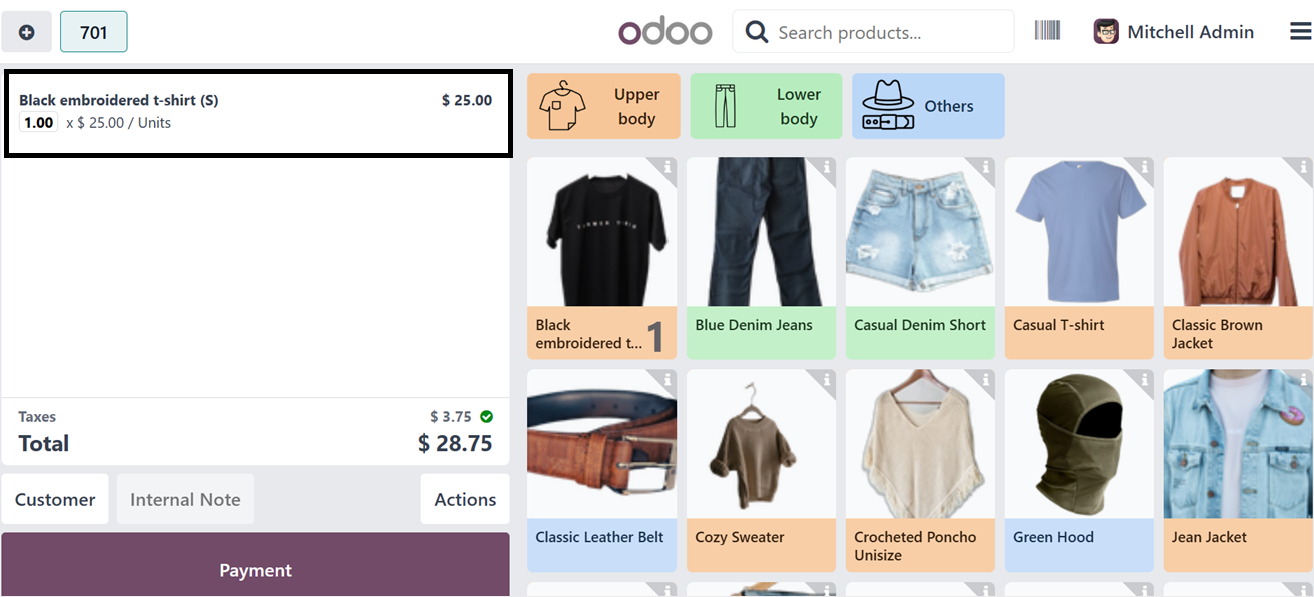Open the barcode scanner icon

pyautogui.click(x=1047, y=31)
